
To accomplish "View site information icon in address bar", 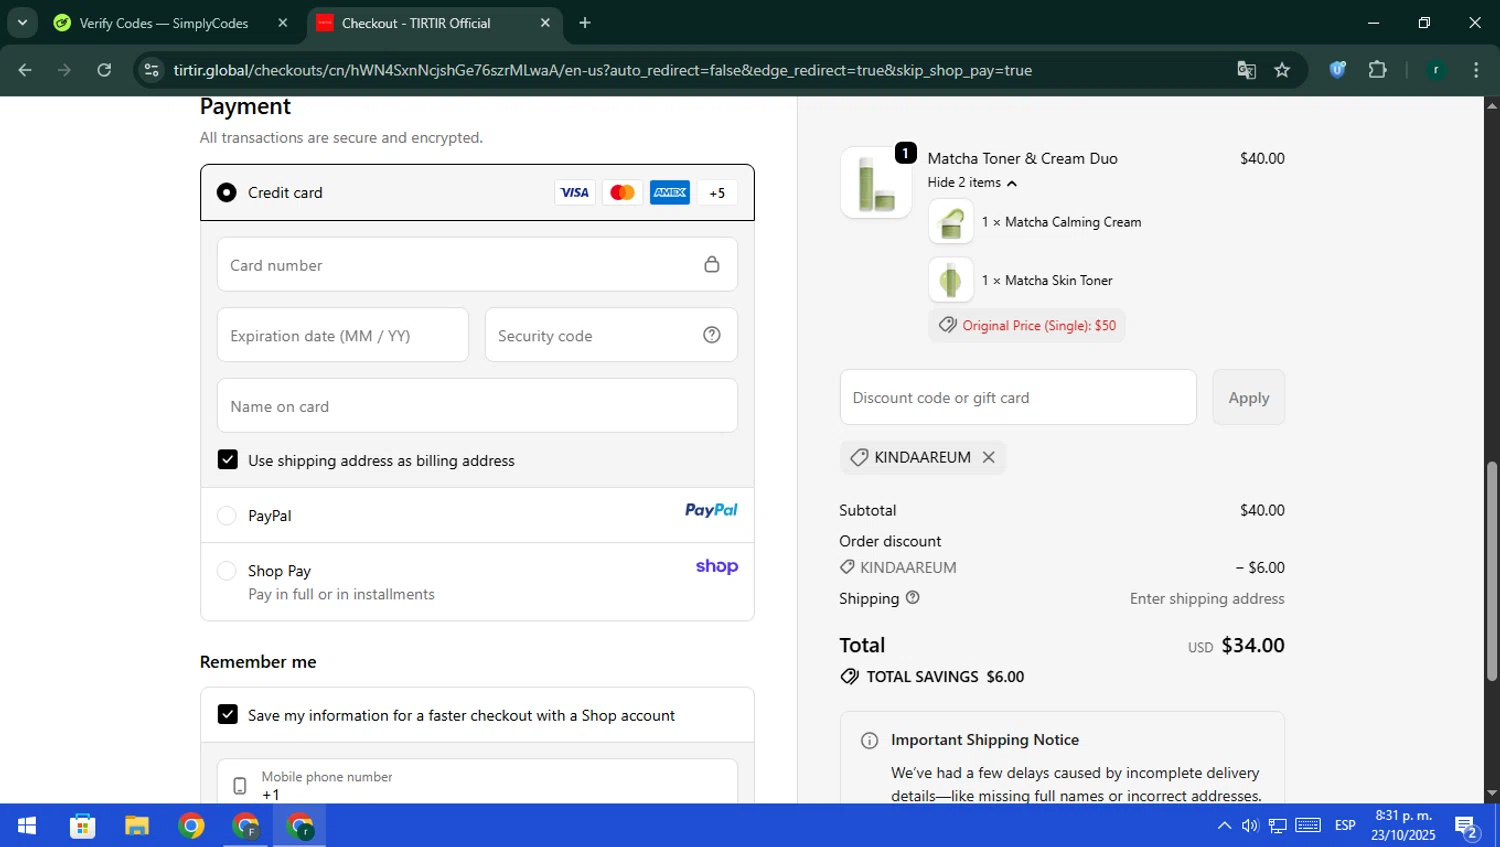I will [x=151, y=70].
